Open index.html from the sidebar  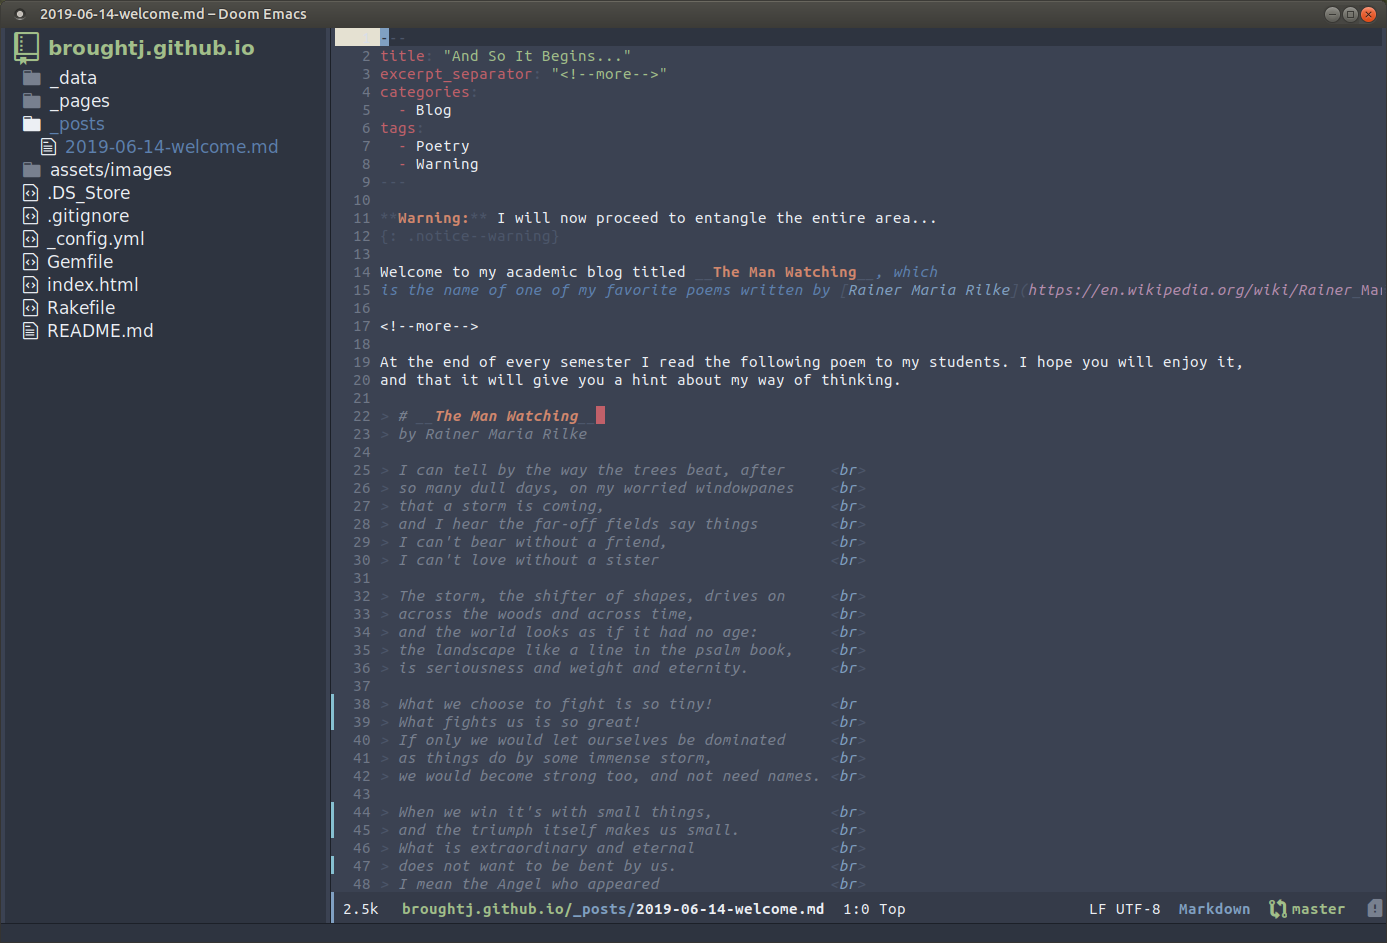pyautogui.click(x=93, y=285)
